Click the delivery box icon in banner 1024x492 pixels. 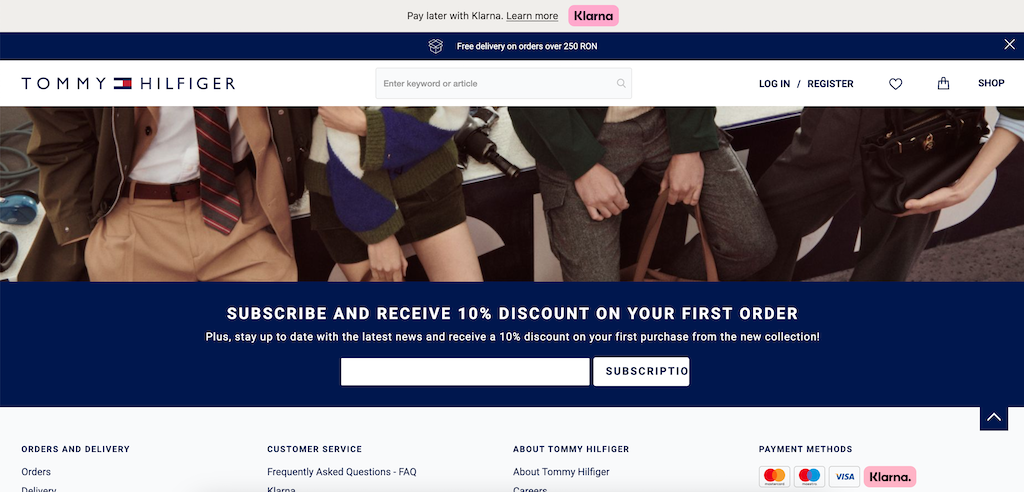pyautogui.click(x=436, y=46)
